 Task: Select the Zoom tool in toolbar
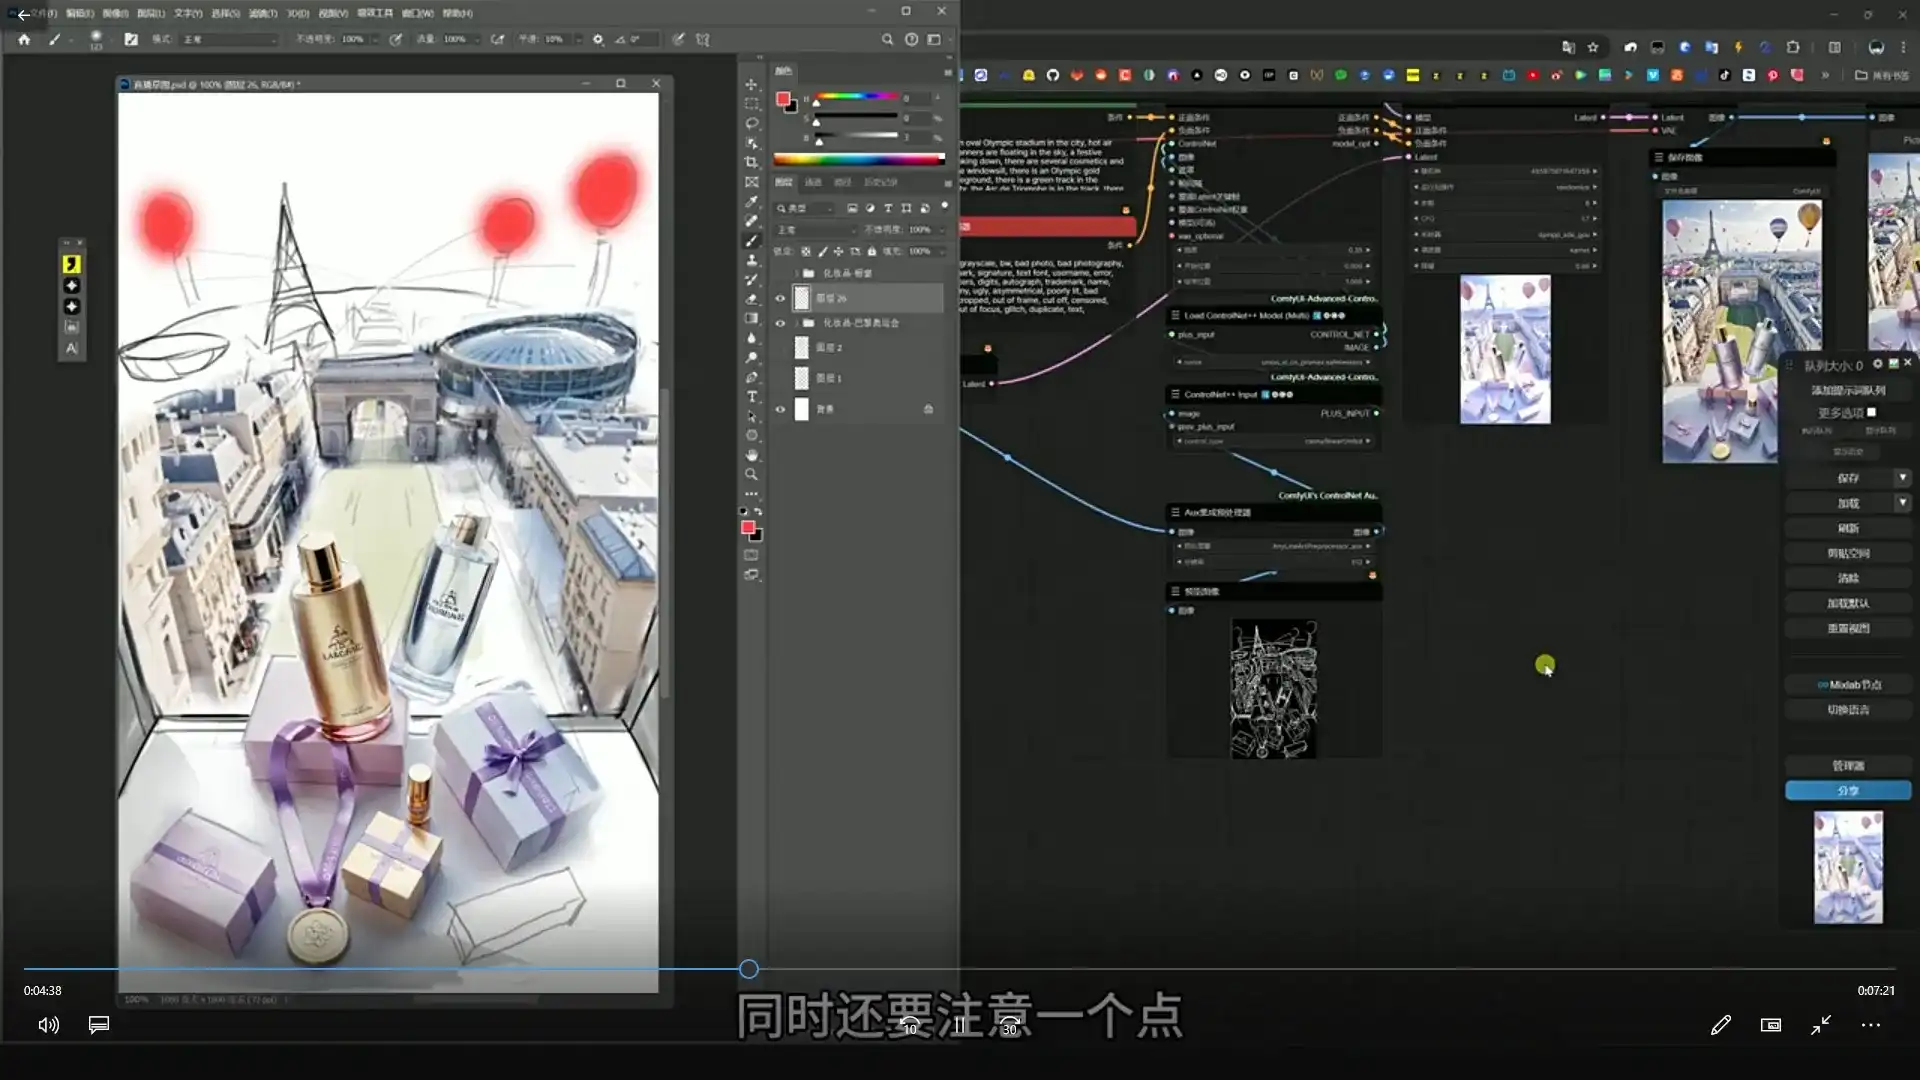(x=751, y=475)
